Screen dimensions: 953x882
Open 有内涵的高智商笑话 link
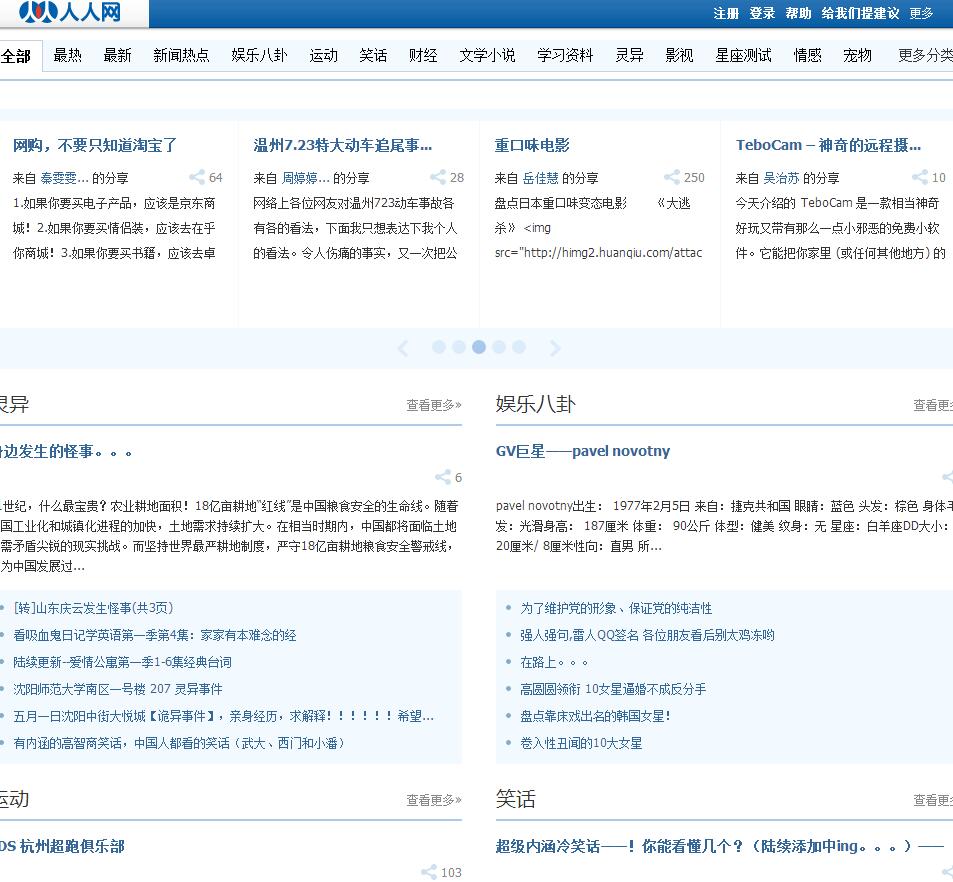tap(179, 743)
